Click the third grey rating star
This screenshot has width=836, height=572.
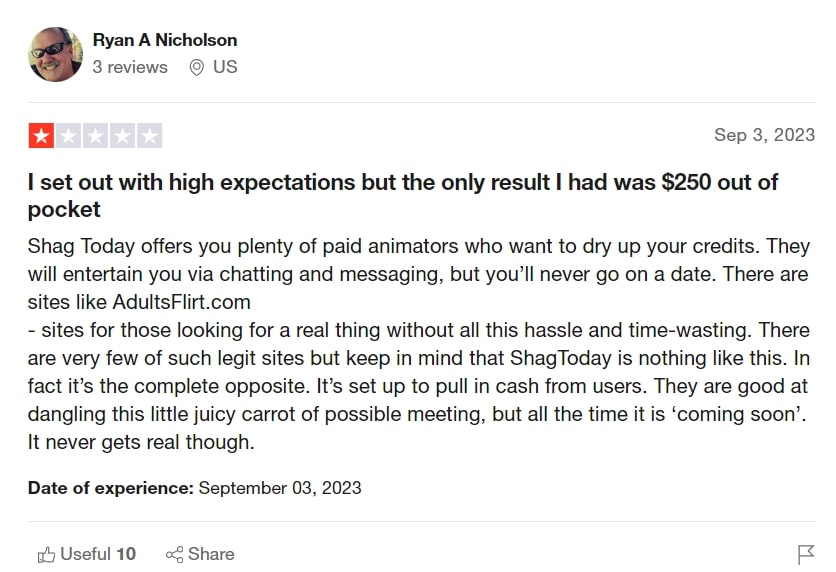[95, 136]
